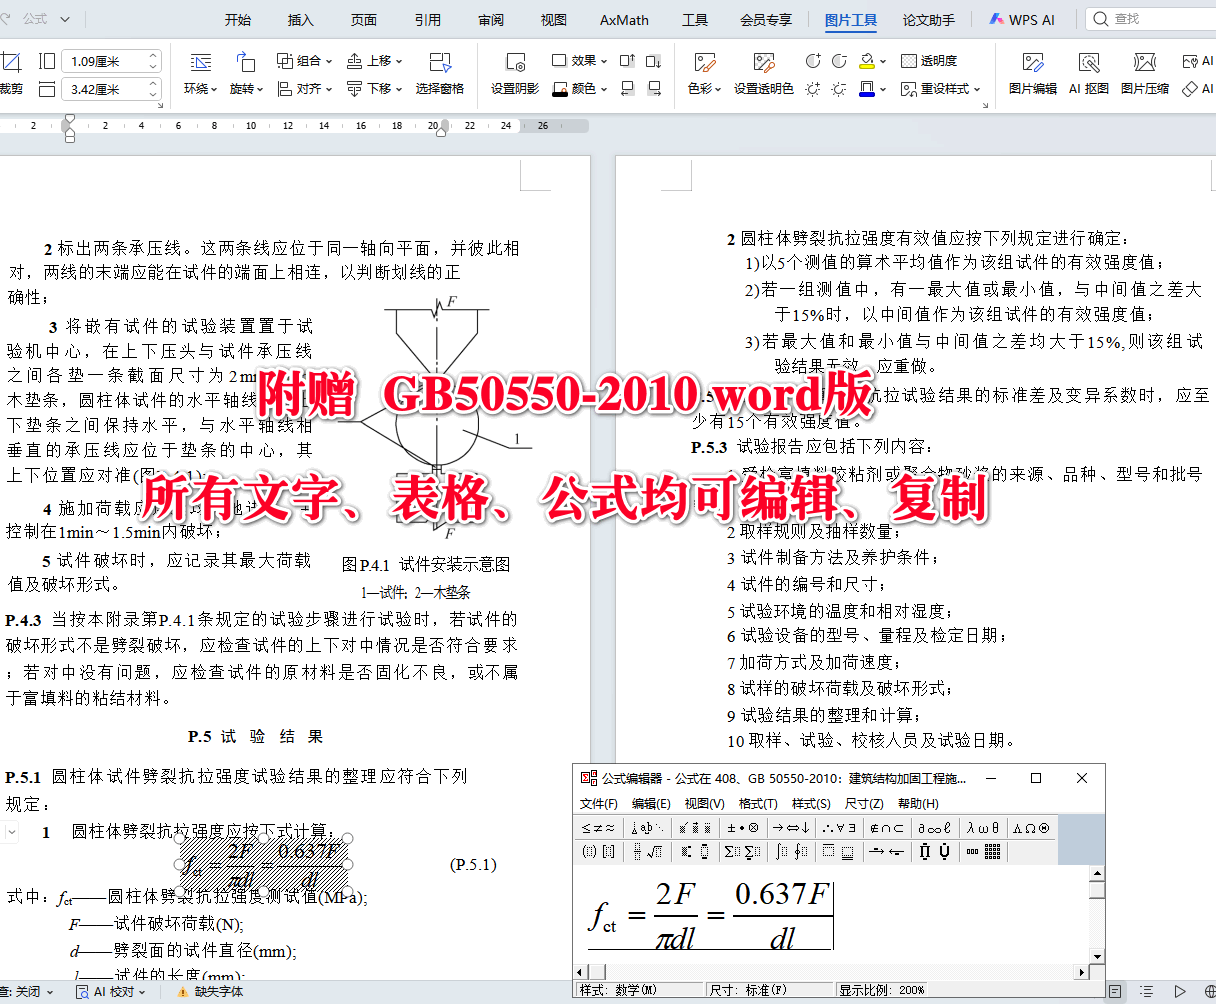Click the 设置阴影 shadow settings icon
1216x1004 pixels.
click(x=515, y=74)
